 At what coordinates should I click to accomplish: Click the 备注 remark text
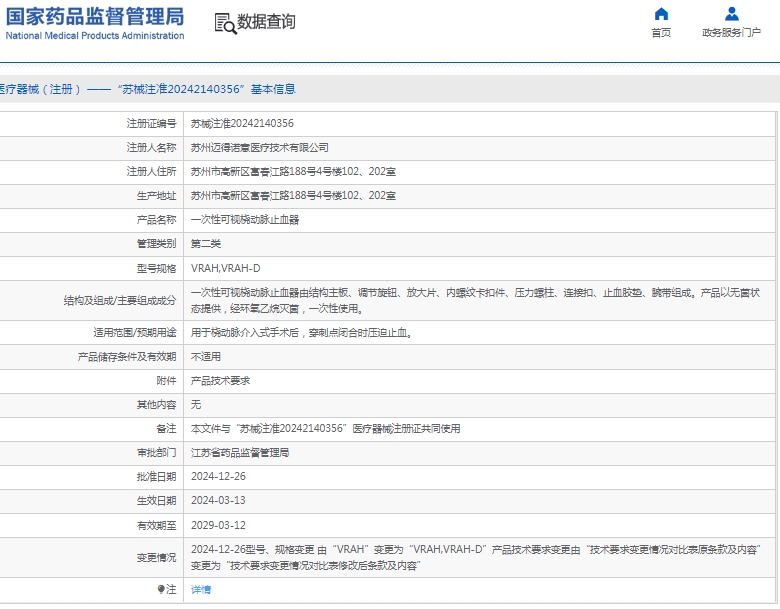point(325,428)
